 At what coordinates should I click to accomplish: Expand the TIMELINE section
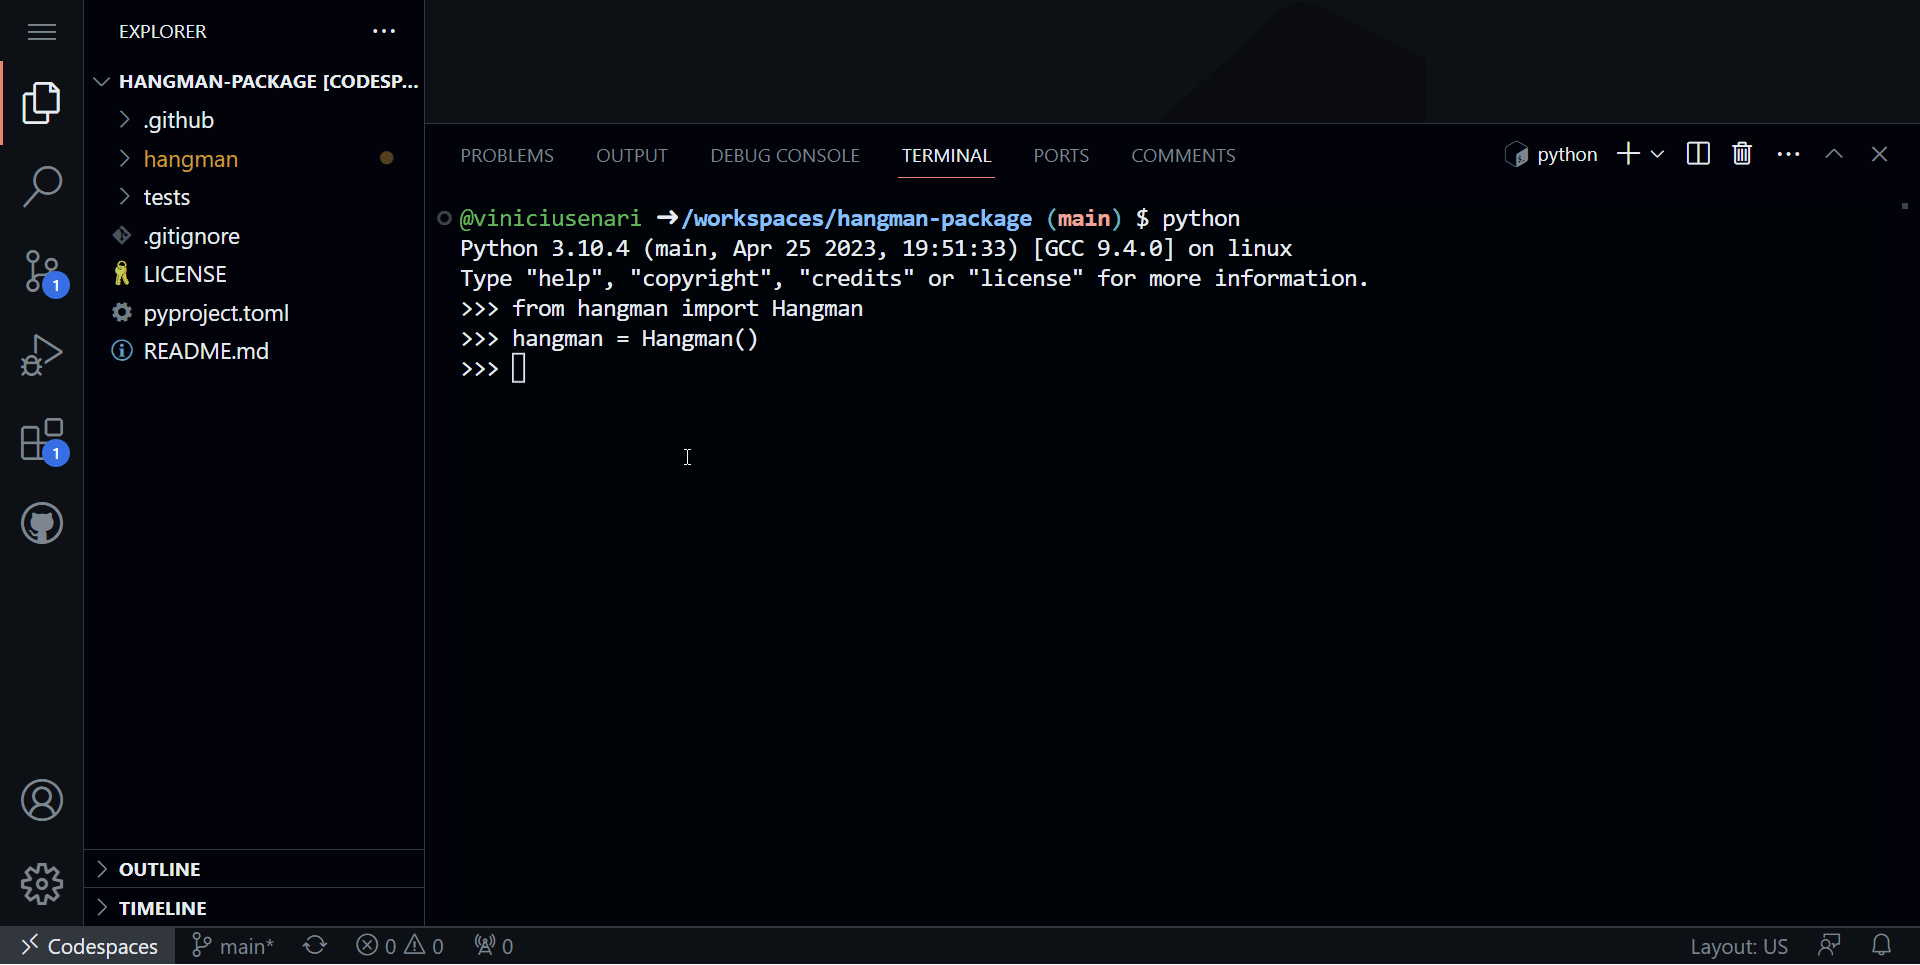[x=254, y=908]
